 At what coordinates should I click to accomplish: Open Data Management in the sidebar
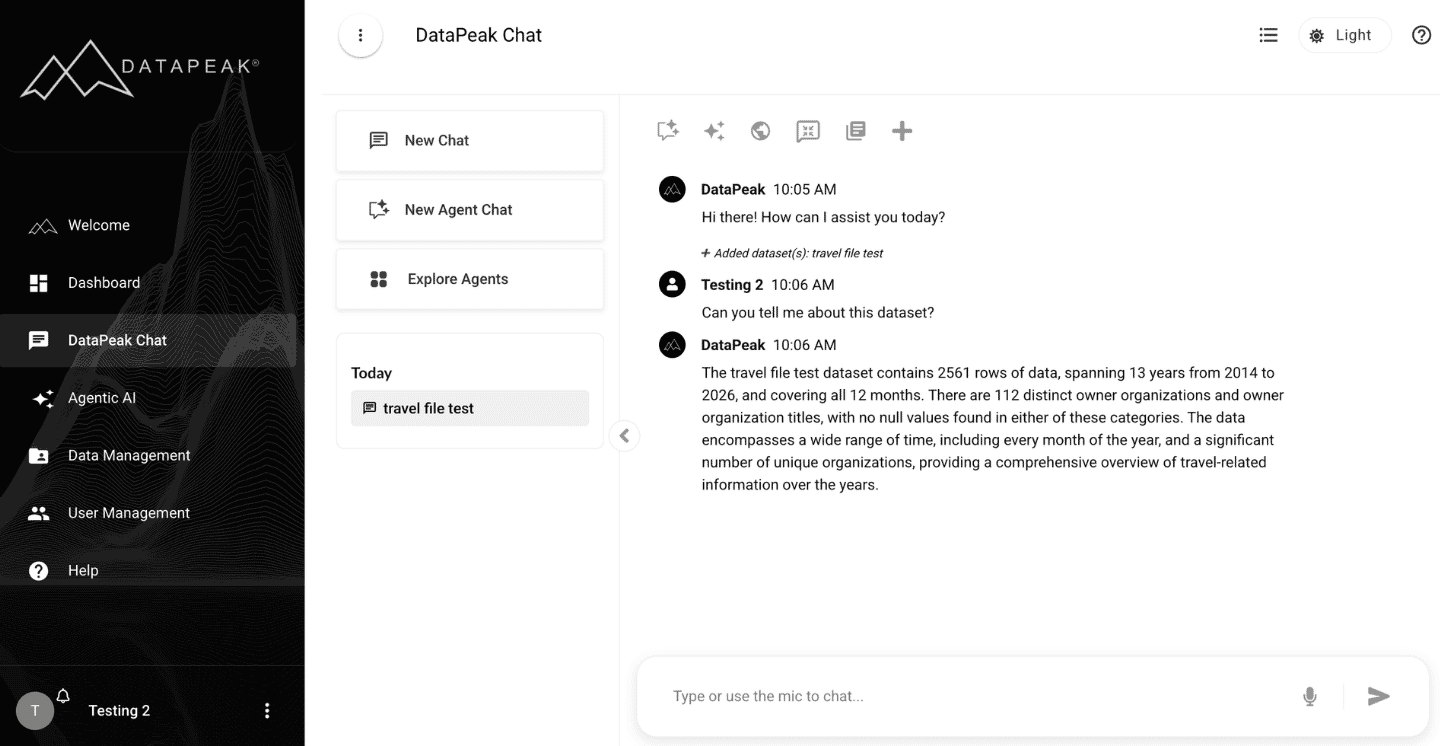[x=148, y=456]
